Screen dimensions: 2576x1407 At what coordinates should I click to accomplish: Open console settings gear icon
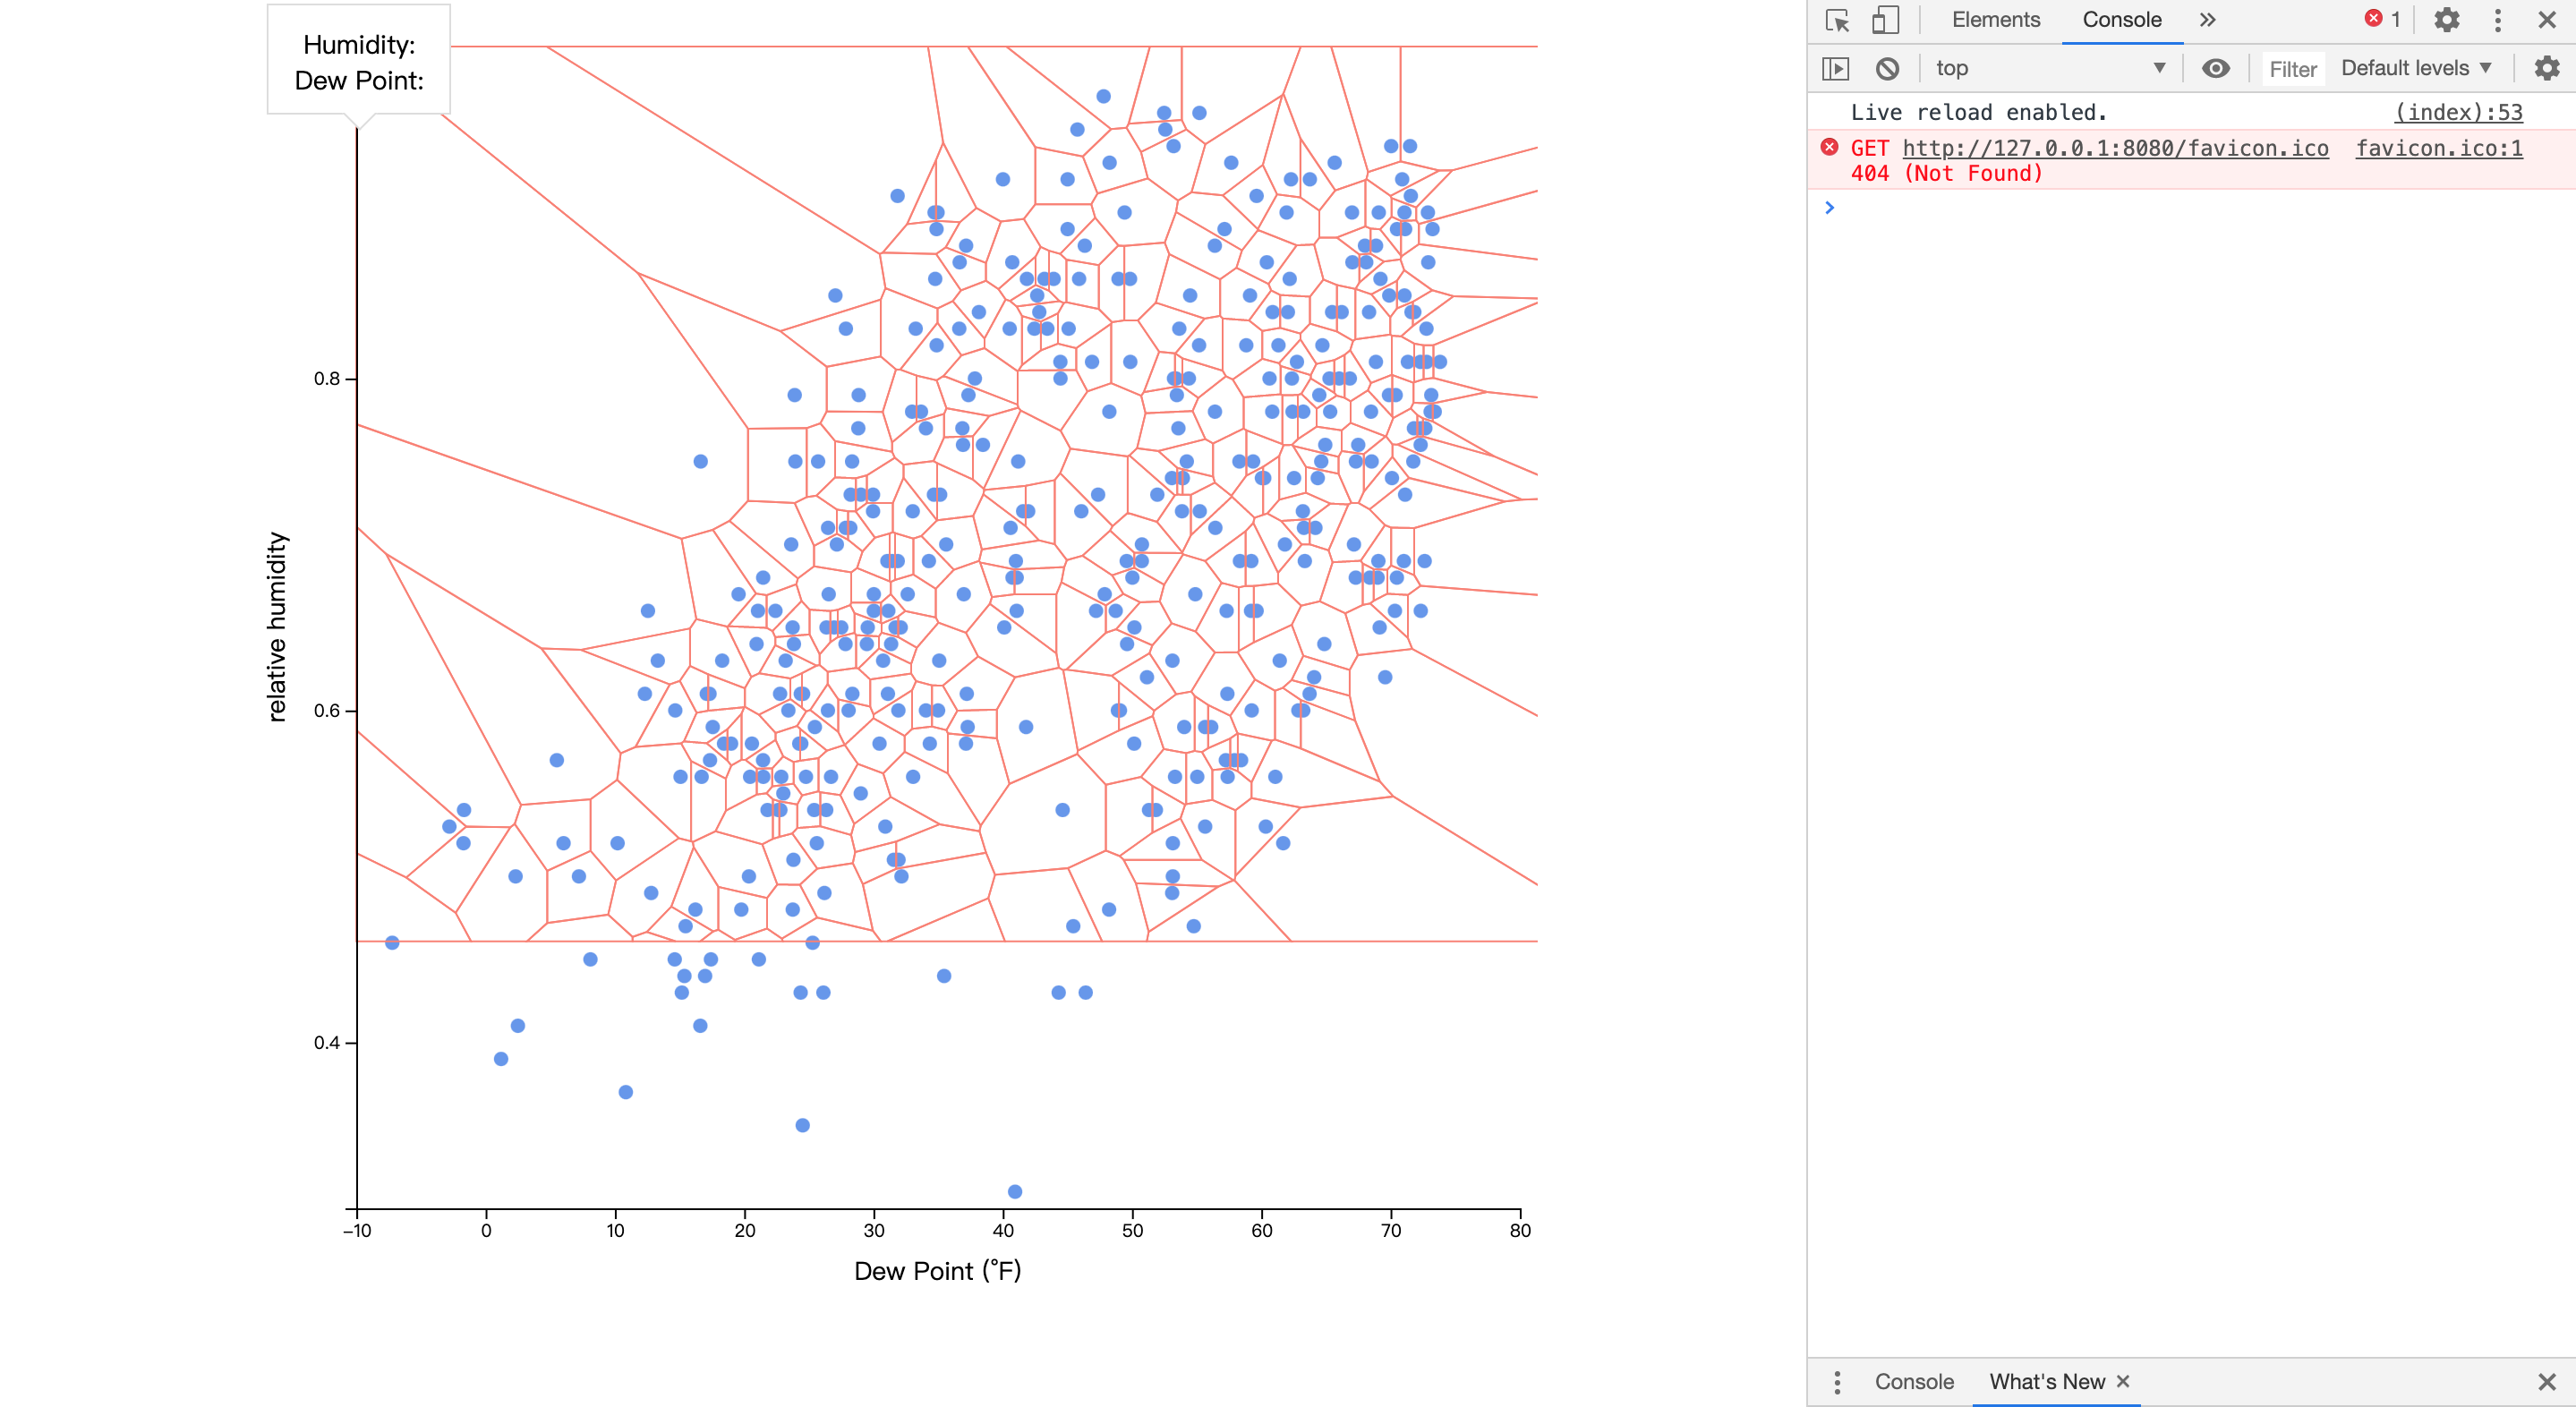point(2546,68)
